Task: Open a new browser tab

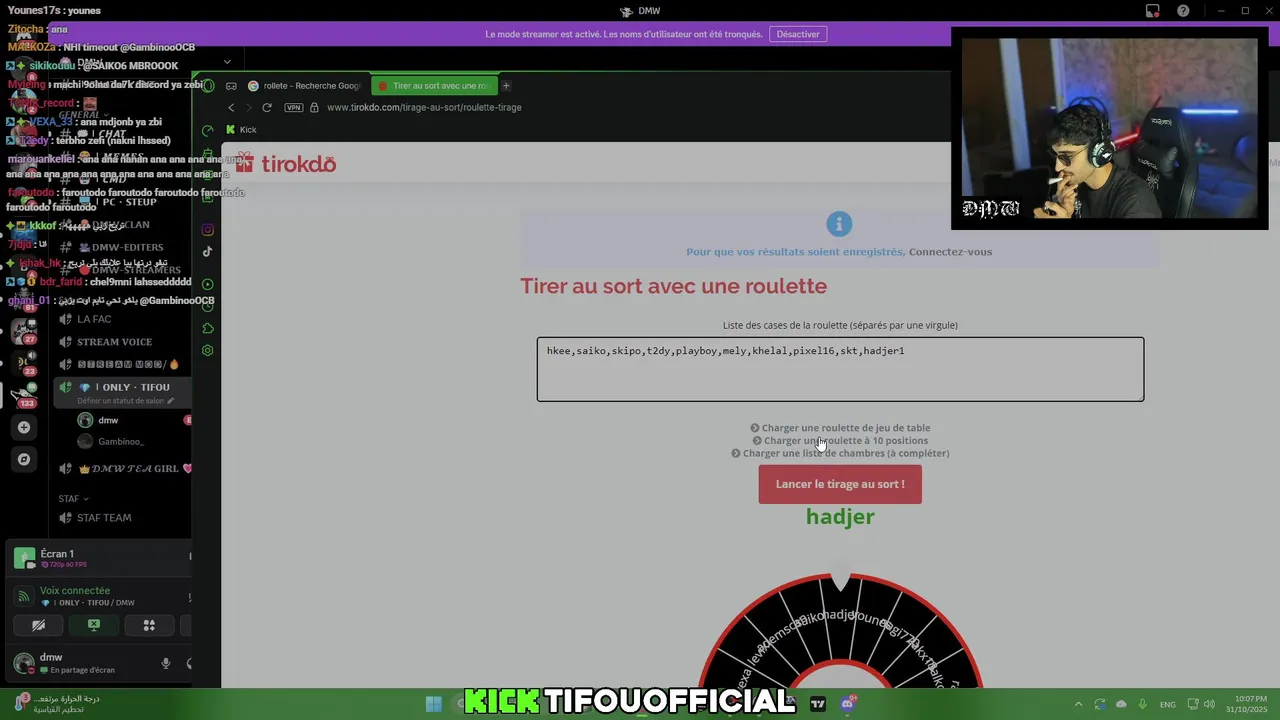Action: click(x=506, y=86)
